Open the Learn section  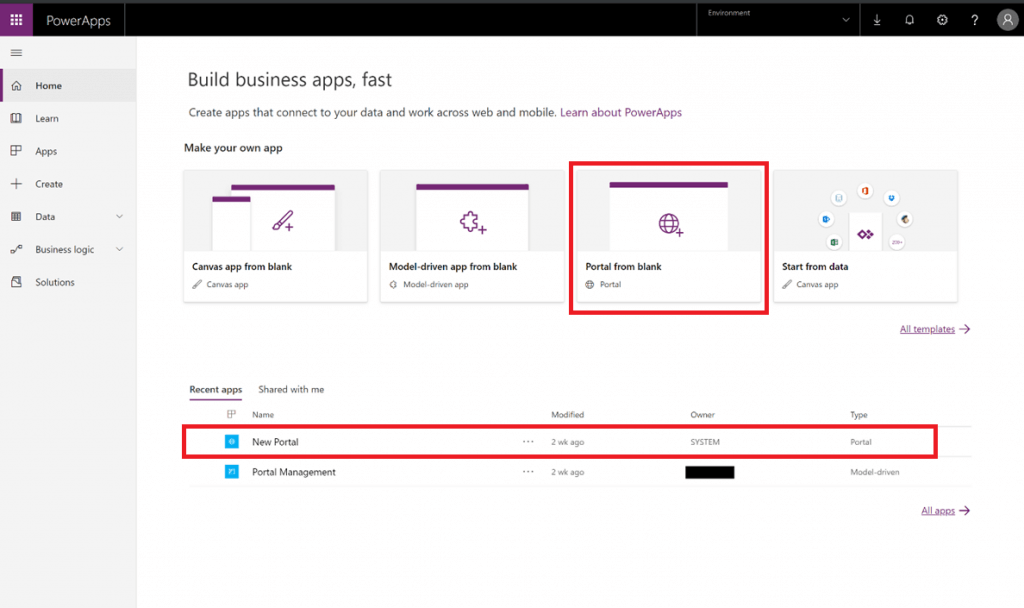[46, 118]
